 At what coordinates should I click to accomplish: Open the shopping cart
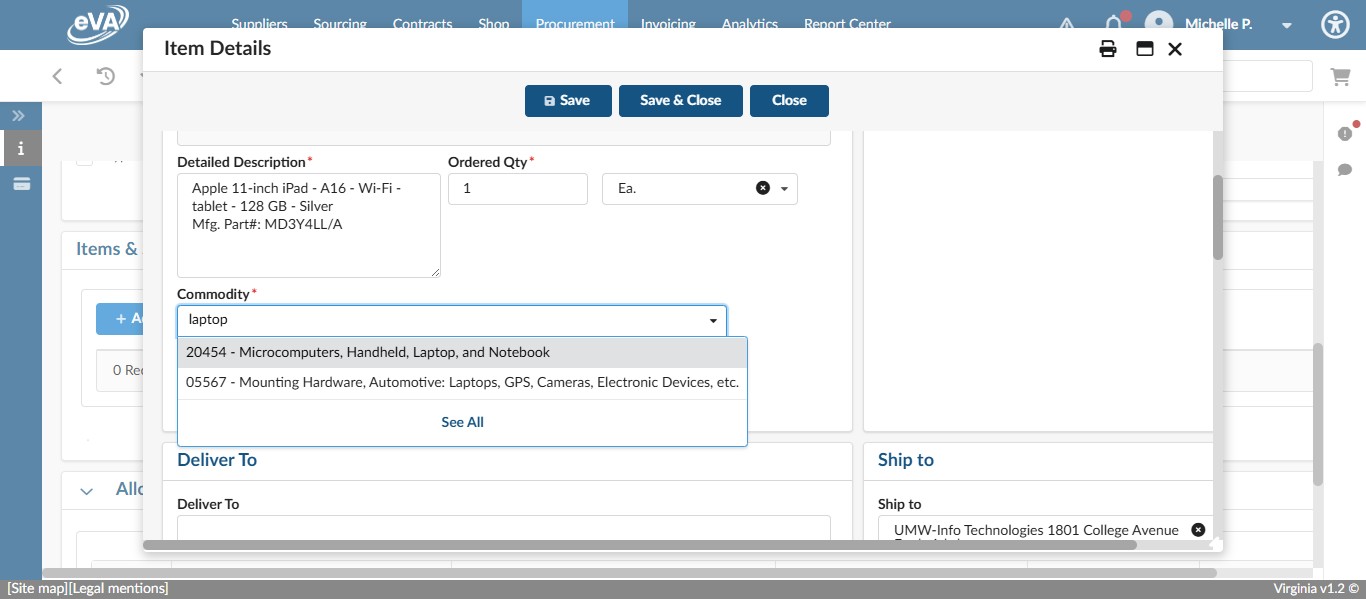pos(1339,76)
